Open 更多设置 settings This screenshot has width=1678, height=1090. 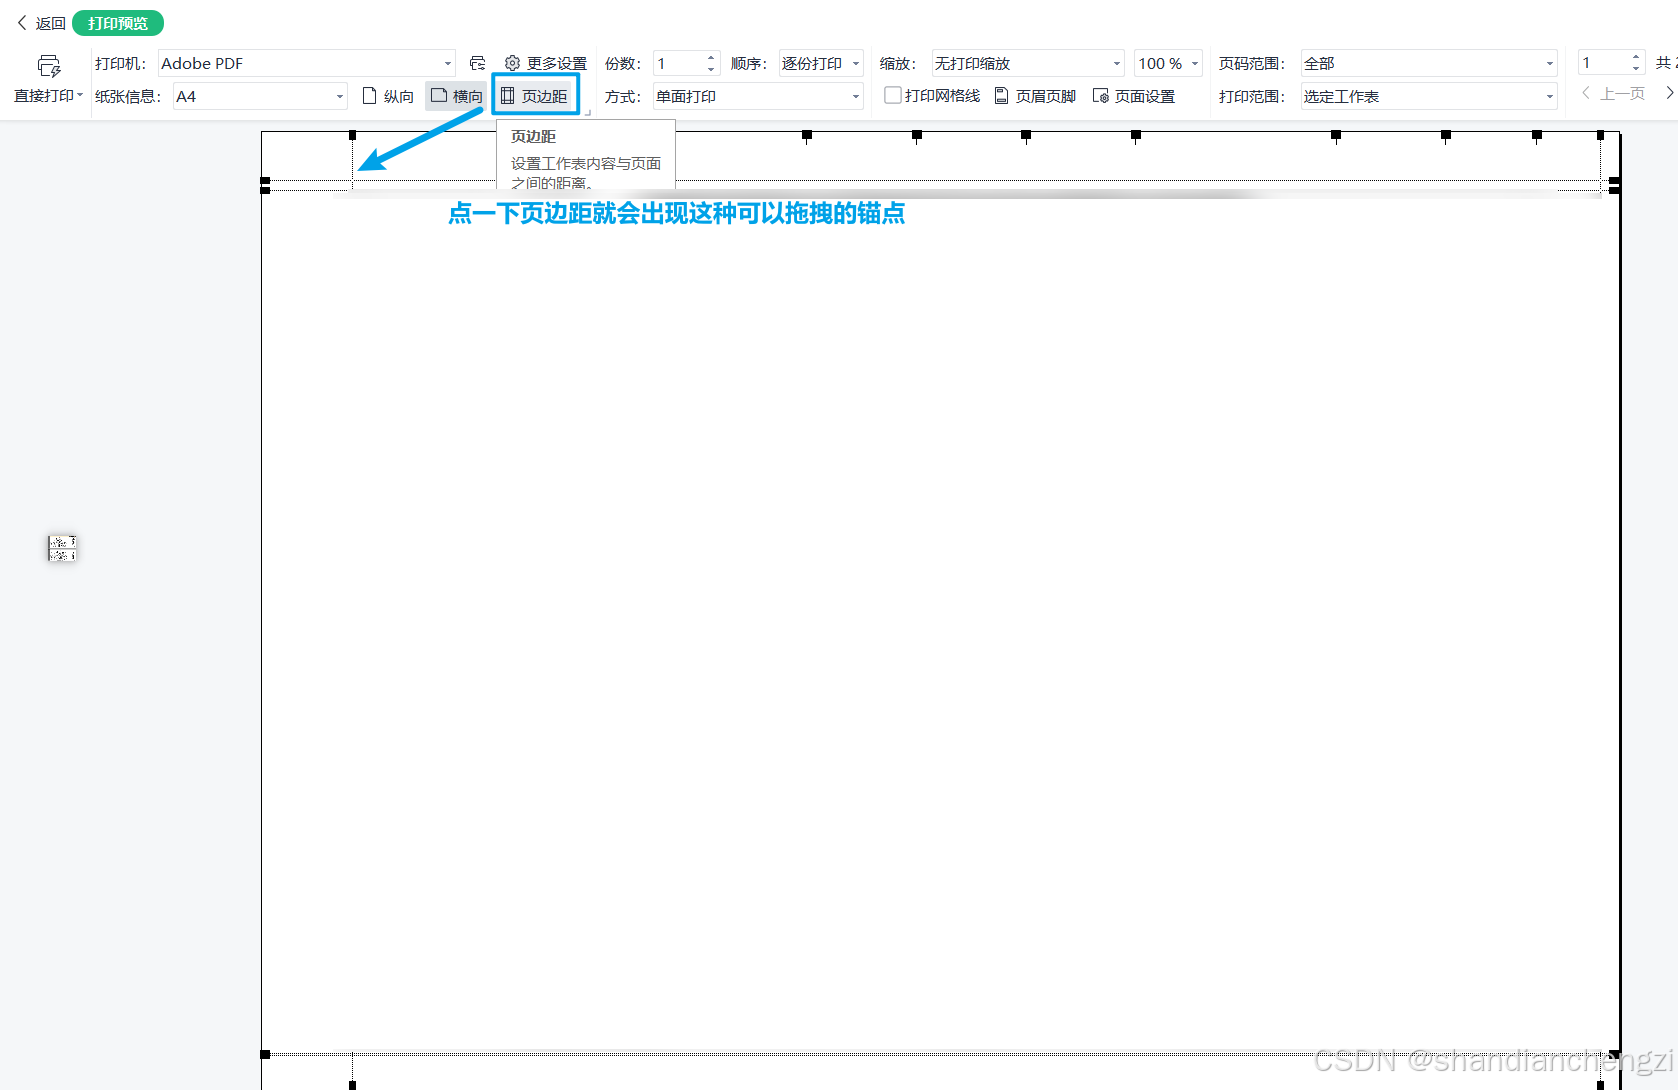[x=545, y=63]
